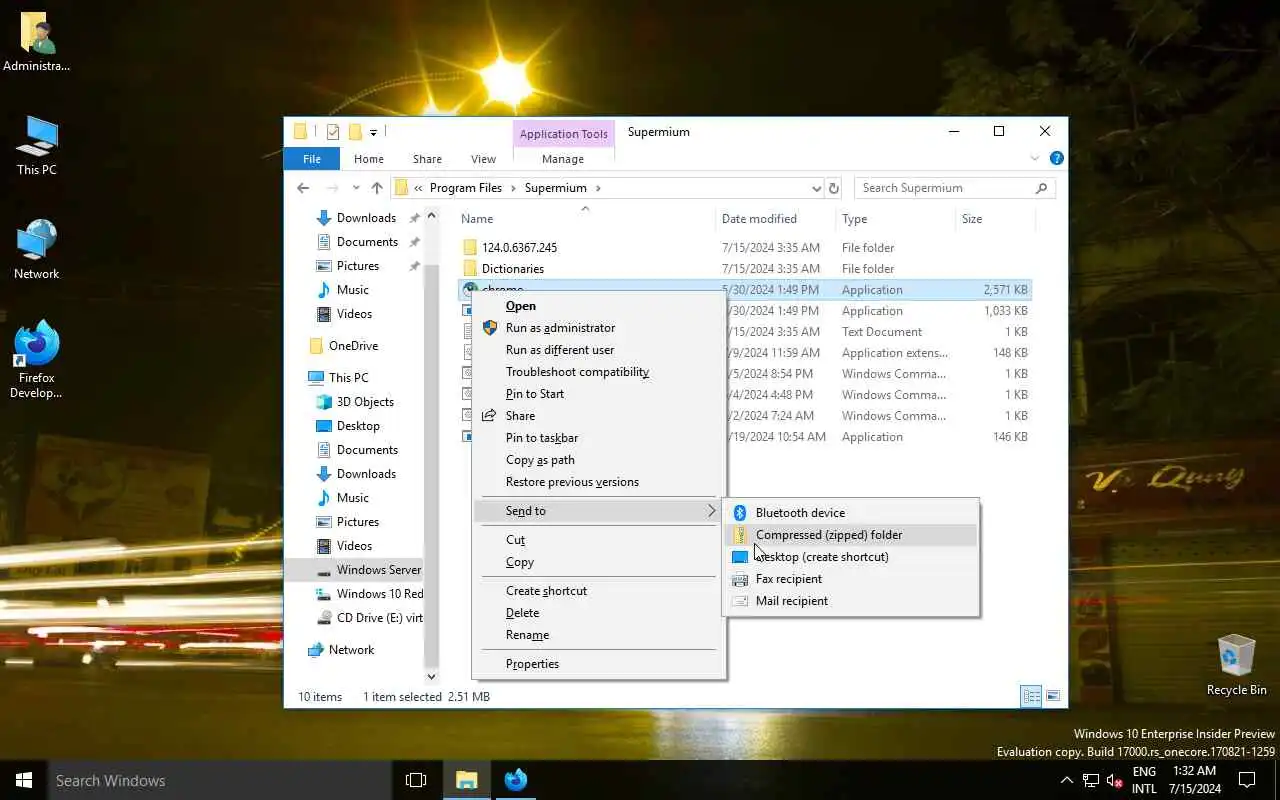
Task: Click Windows Start button
Action: click(24, 780)
